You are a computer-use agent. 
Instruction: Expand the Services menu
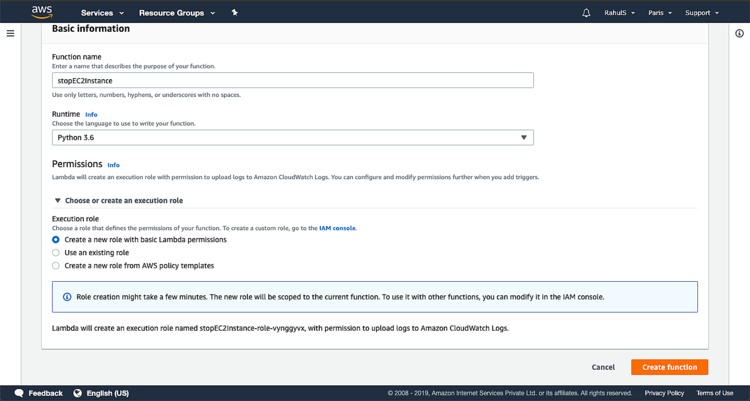coord(102,13)
